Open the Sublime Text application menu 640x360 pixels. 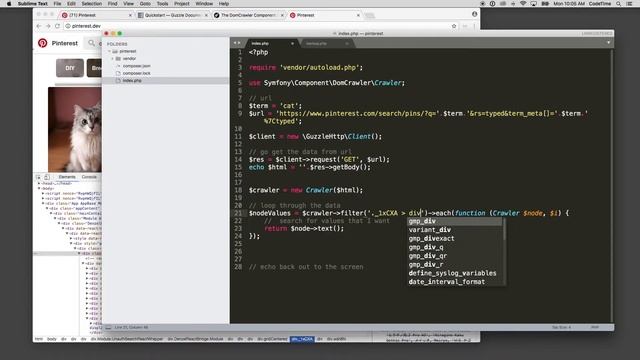33,4
